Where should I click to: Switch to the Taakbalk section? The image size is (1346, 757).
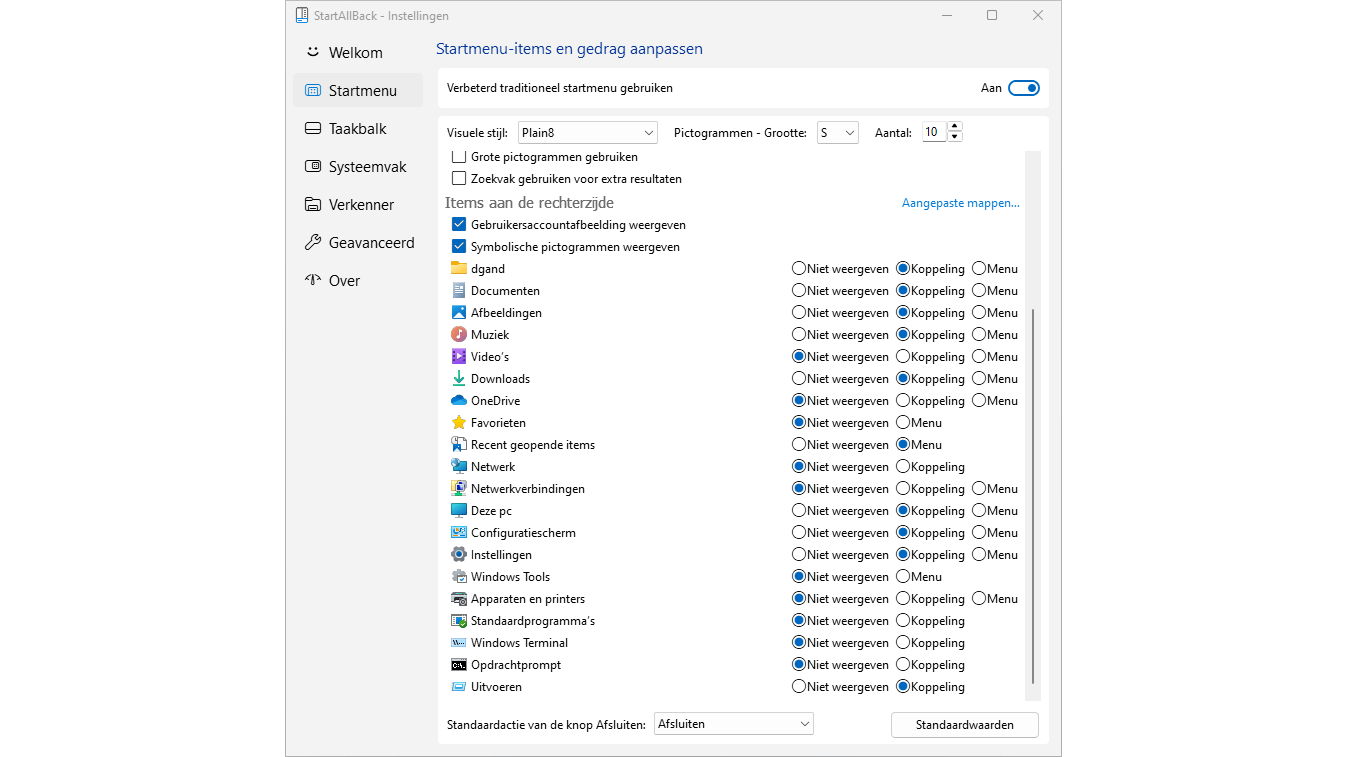pos(357,129)
